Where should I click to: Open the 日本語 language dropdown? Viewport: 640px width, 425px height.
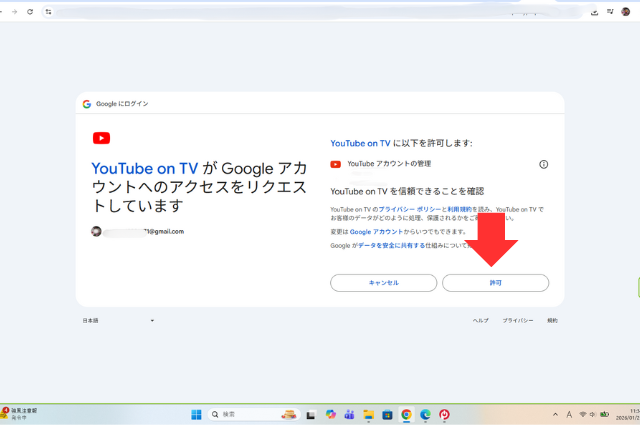(x=118, y=320)
